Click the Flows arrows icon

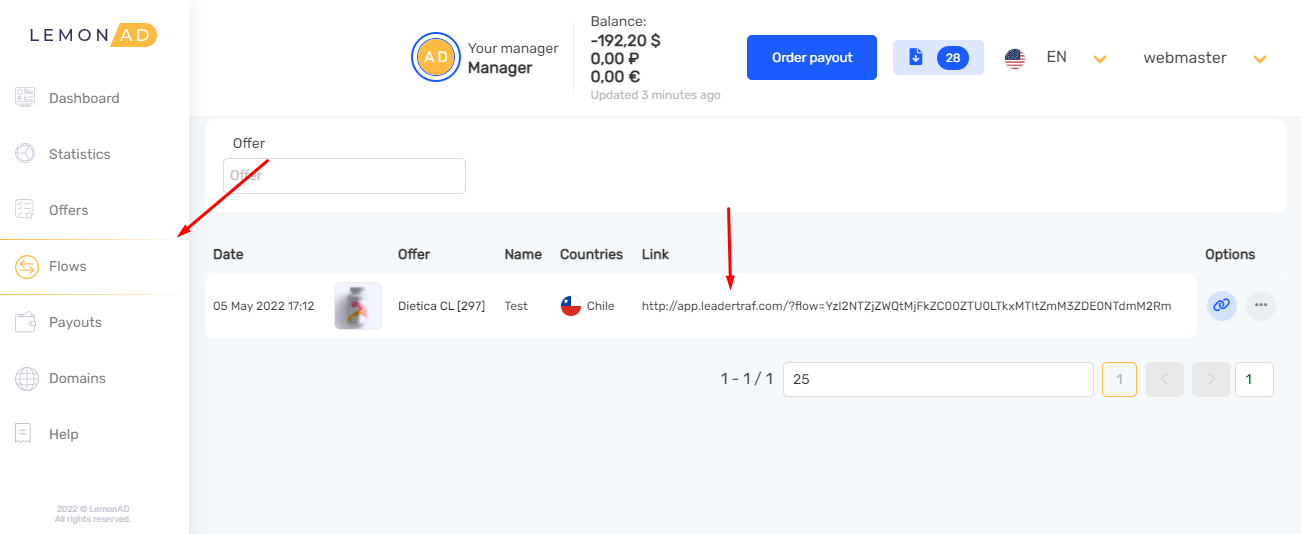(x=25, y=266)
